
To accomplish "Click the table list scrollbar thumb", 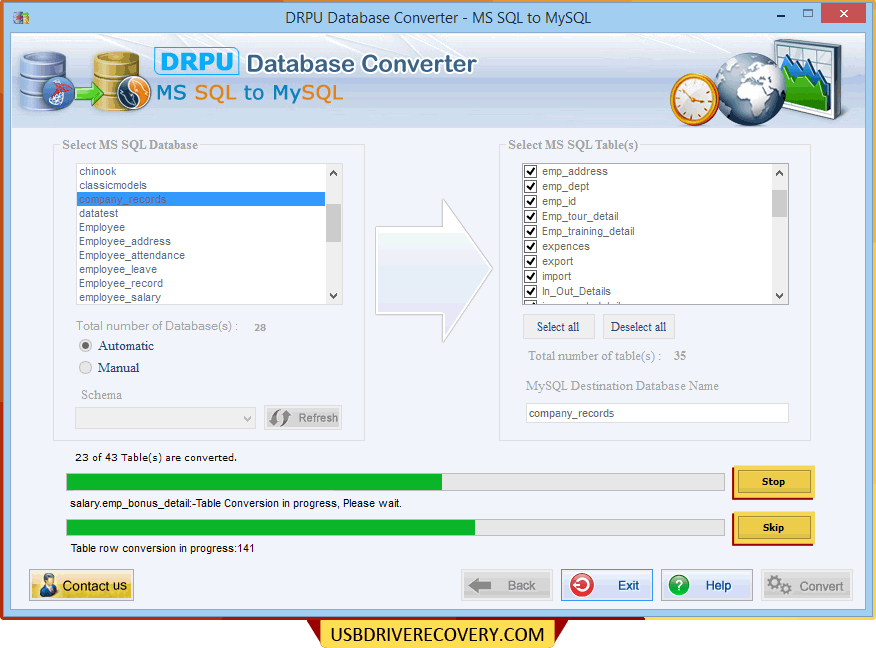I will pos(779,203).
